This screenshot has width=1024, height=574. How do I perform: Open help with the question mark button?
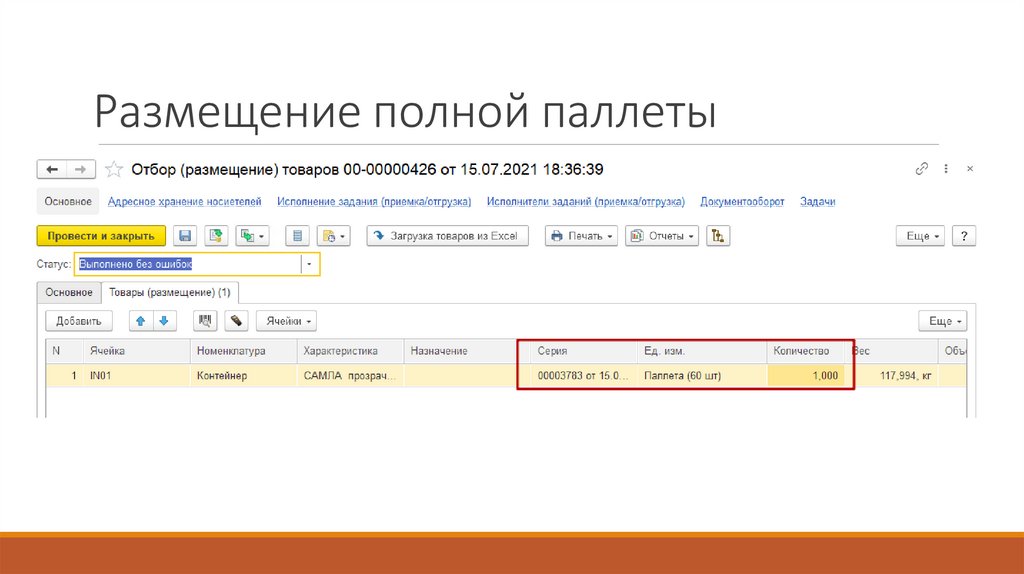(x=964, y=236)
